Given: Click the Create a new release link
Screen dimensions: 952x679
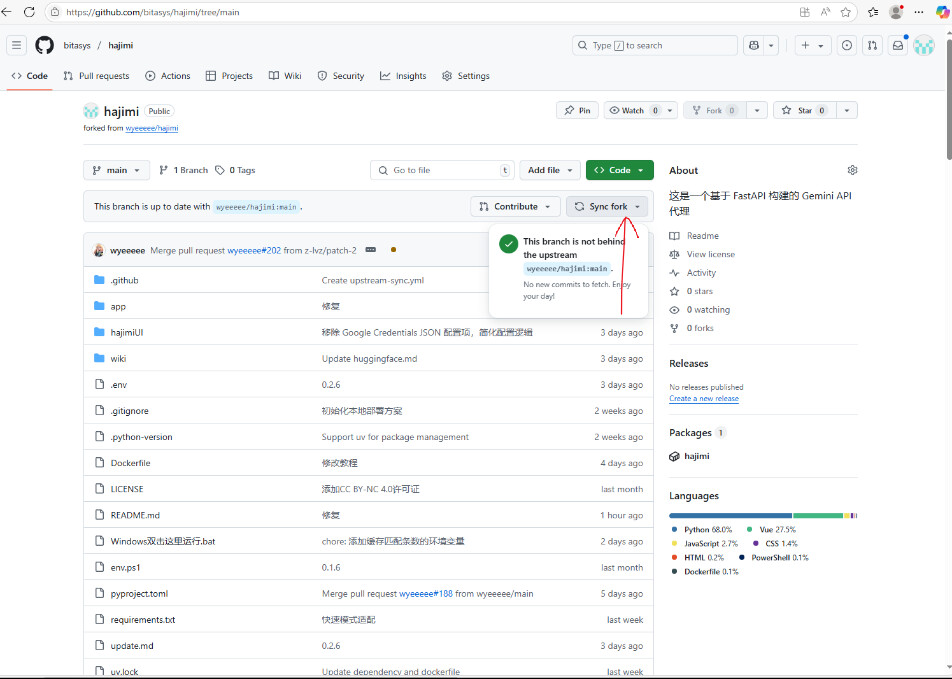Looking at the screenshot, I should (704, 398).
